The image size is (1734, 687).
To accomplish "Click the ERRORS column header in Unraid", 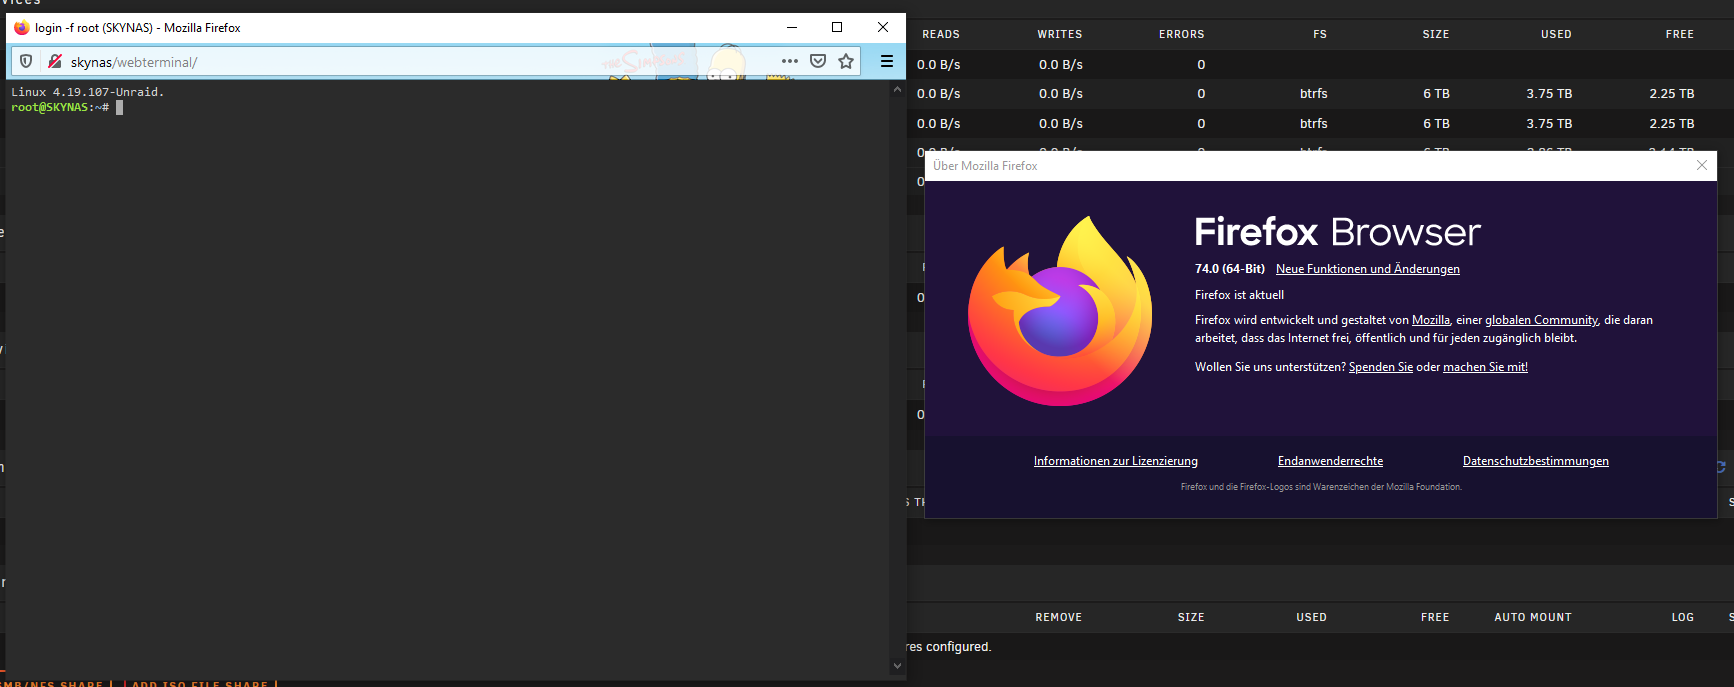I will tap(1182, 34).
